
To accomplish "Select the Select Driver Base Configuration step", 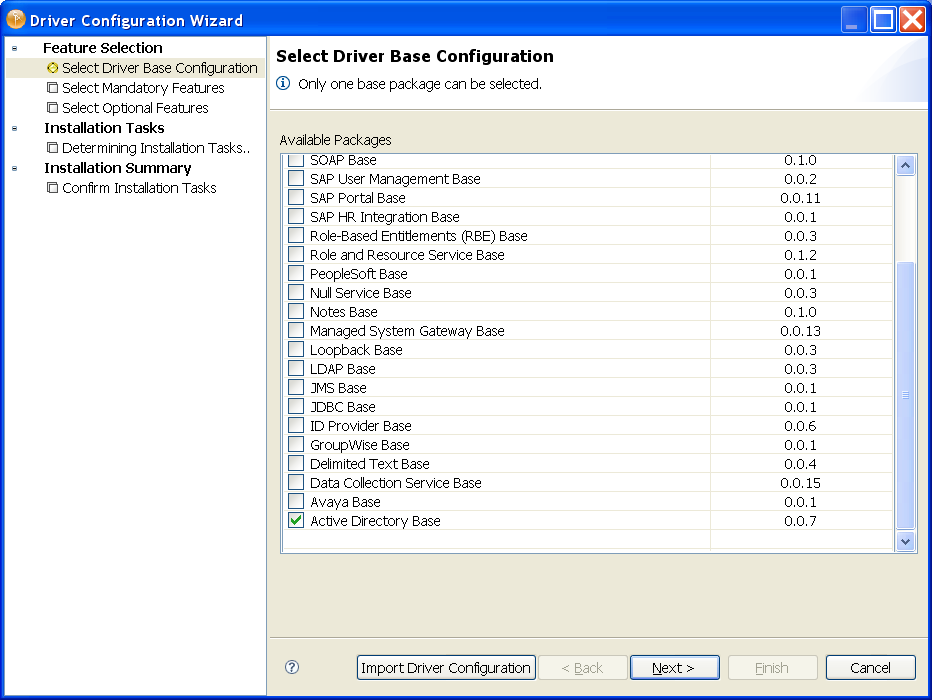I will 159,68.
